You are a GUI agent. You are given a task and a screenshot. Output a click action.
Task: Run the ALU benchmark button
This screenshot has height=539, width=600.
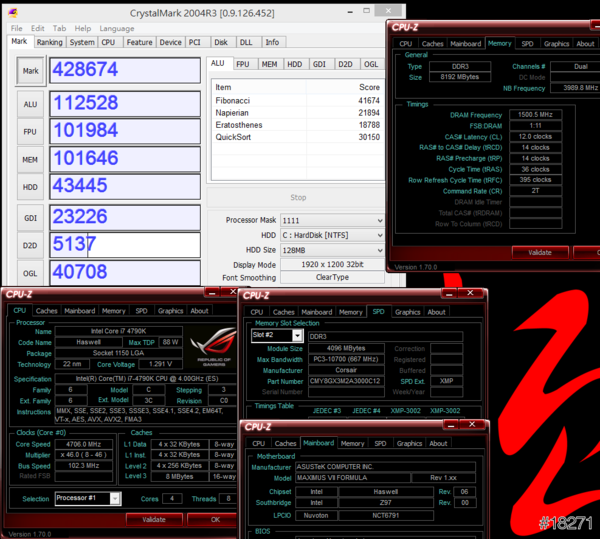31,104
